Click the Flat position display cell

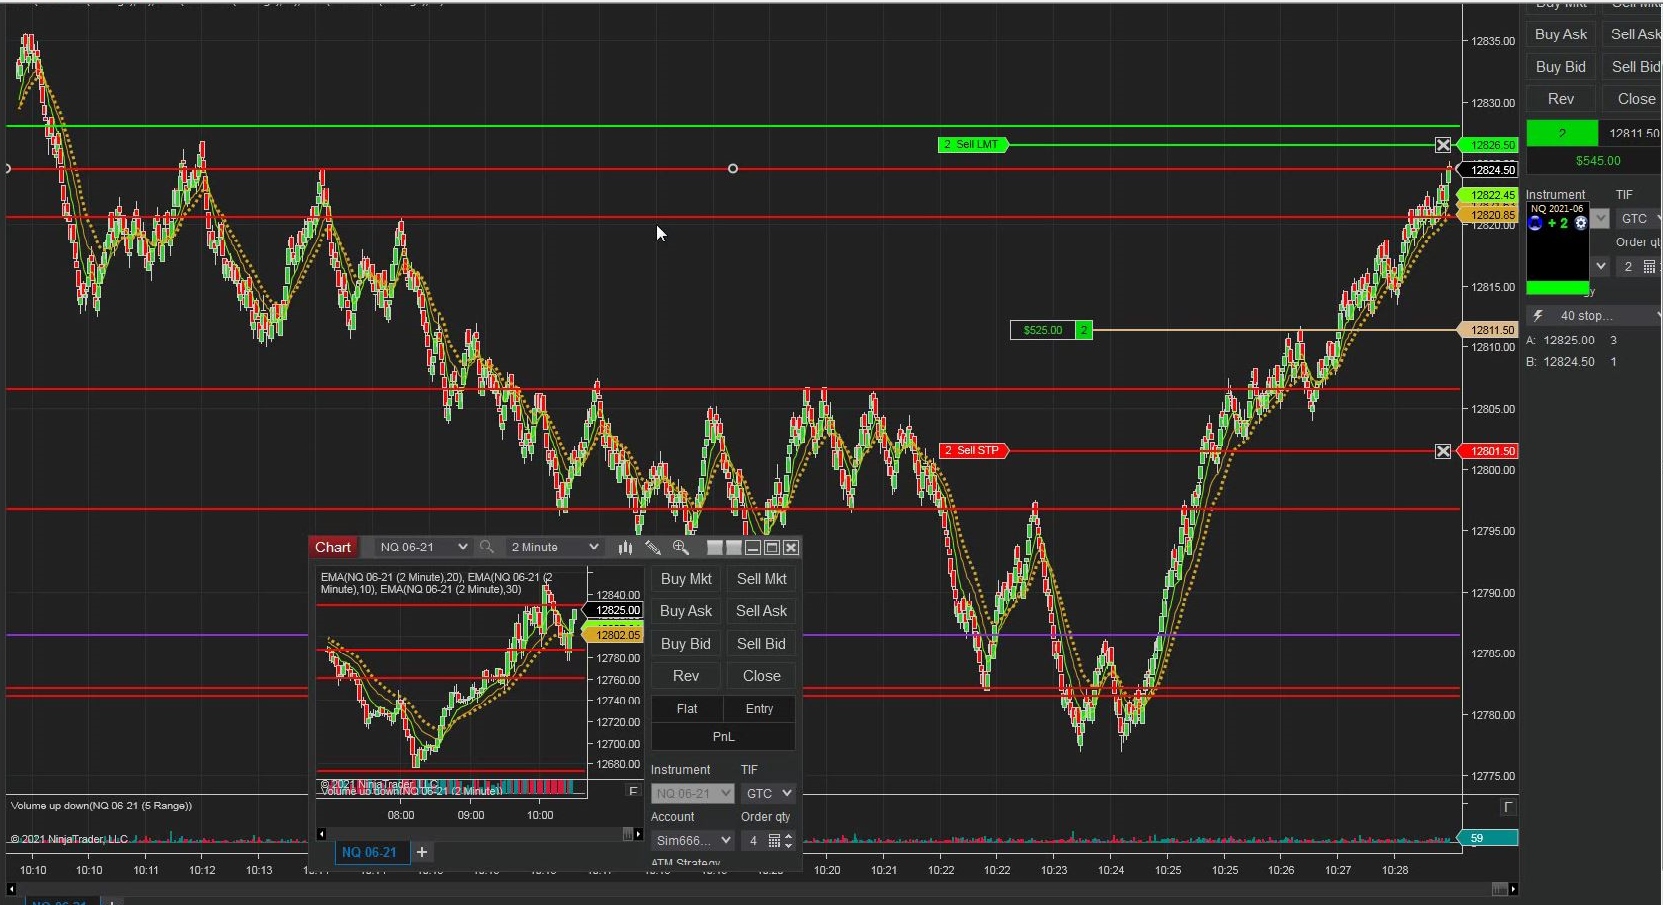coord(687,709)
